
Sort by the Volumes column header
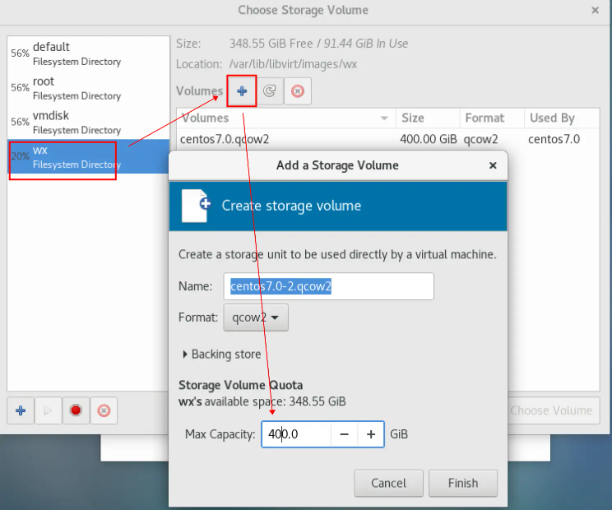[286, 118]
